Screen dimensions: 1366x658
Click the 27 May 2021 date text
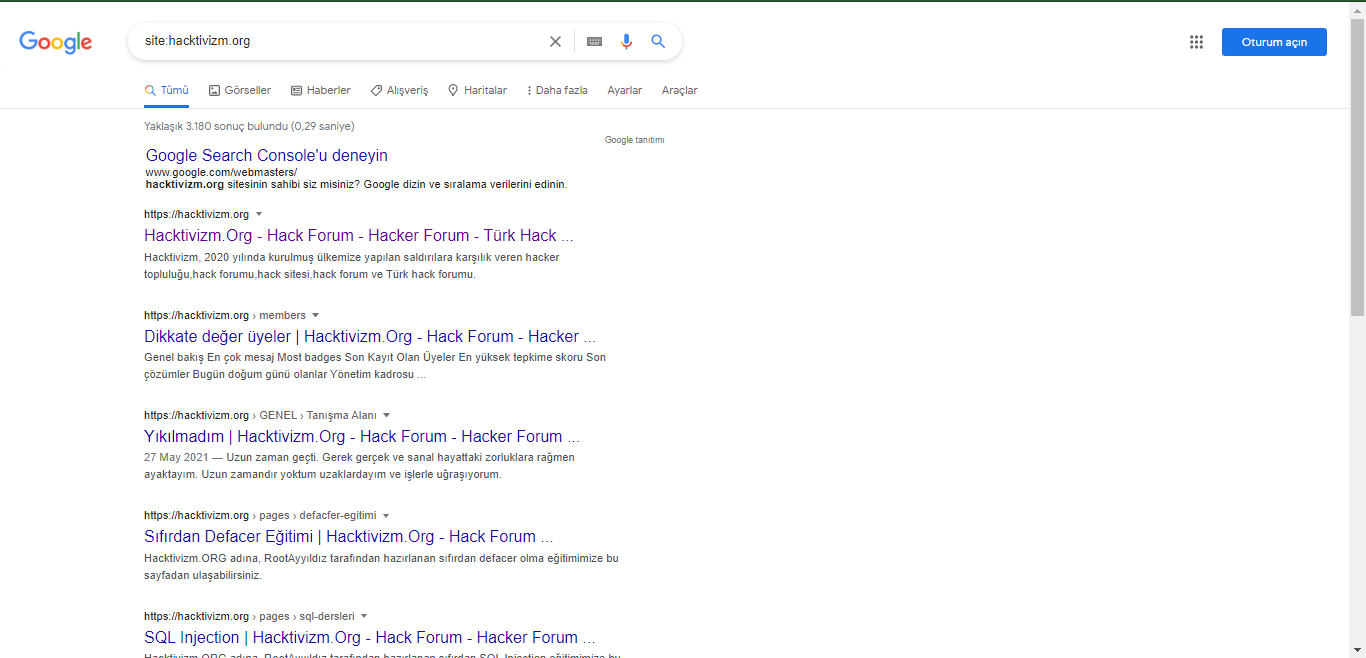tap(176, 457)
